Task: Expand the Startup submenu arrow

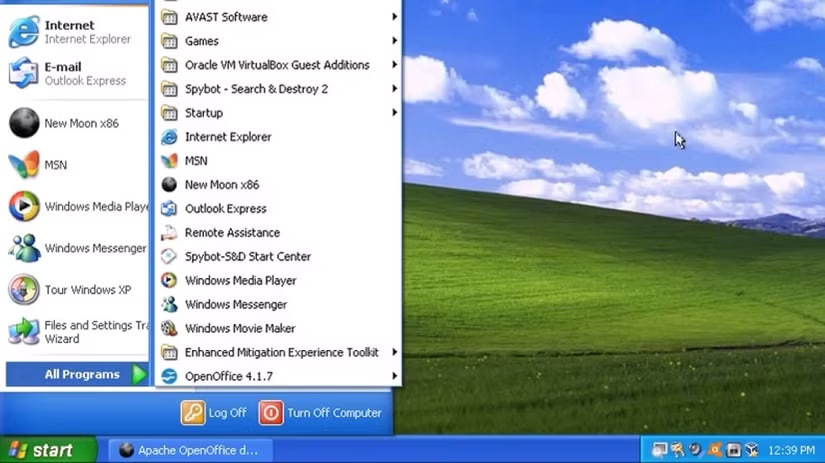Action: click(x=394, y=113)
